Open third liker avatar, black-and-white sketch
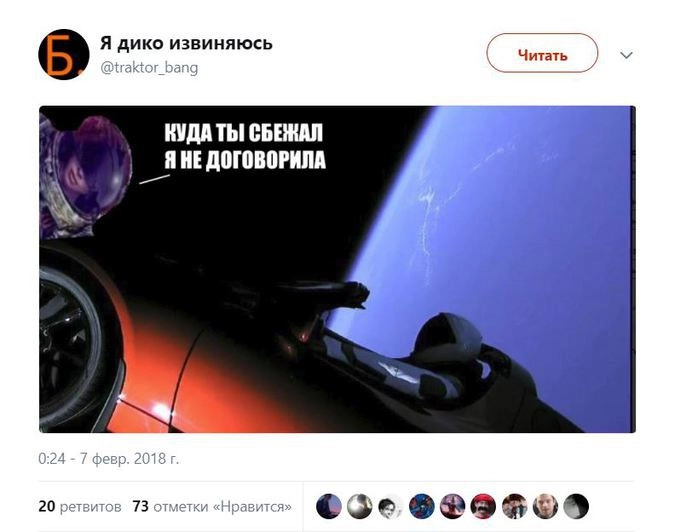Viewport: 675px width, 532px height. pyautogui.click(x=390, y=506)
